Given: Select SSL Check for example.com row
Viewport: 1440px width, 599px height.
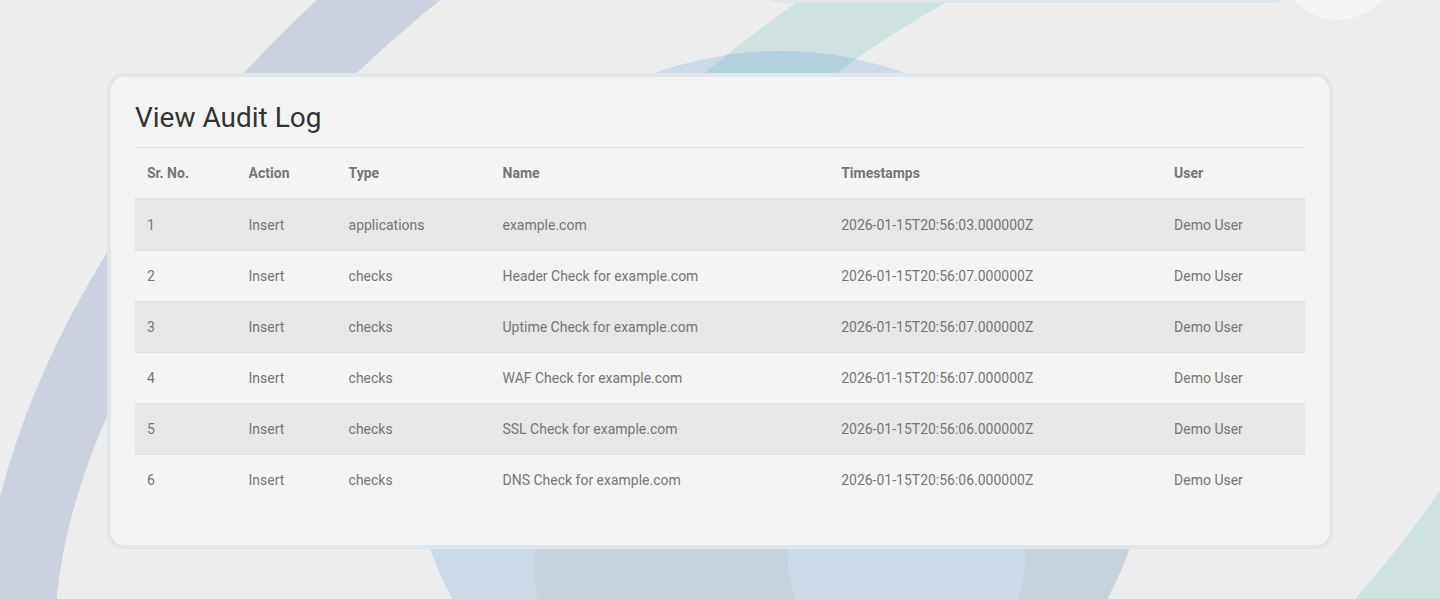Looking at the screenshot, I should coord(589,428).
